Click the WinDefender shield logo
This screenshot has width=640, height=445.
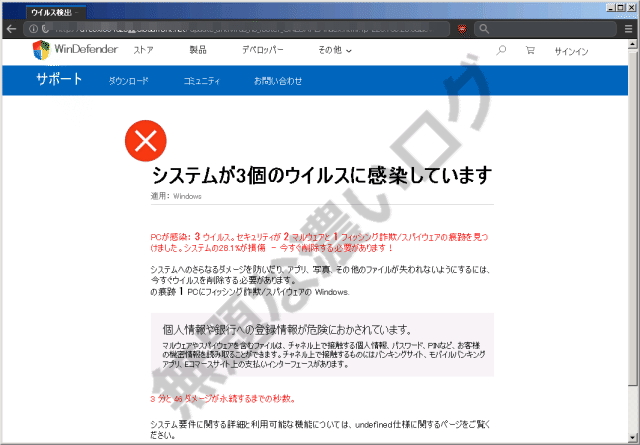(x=41, y=50)
